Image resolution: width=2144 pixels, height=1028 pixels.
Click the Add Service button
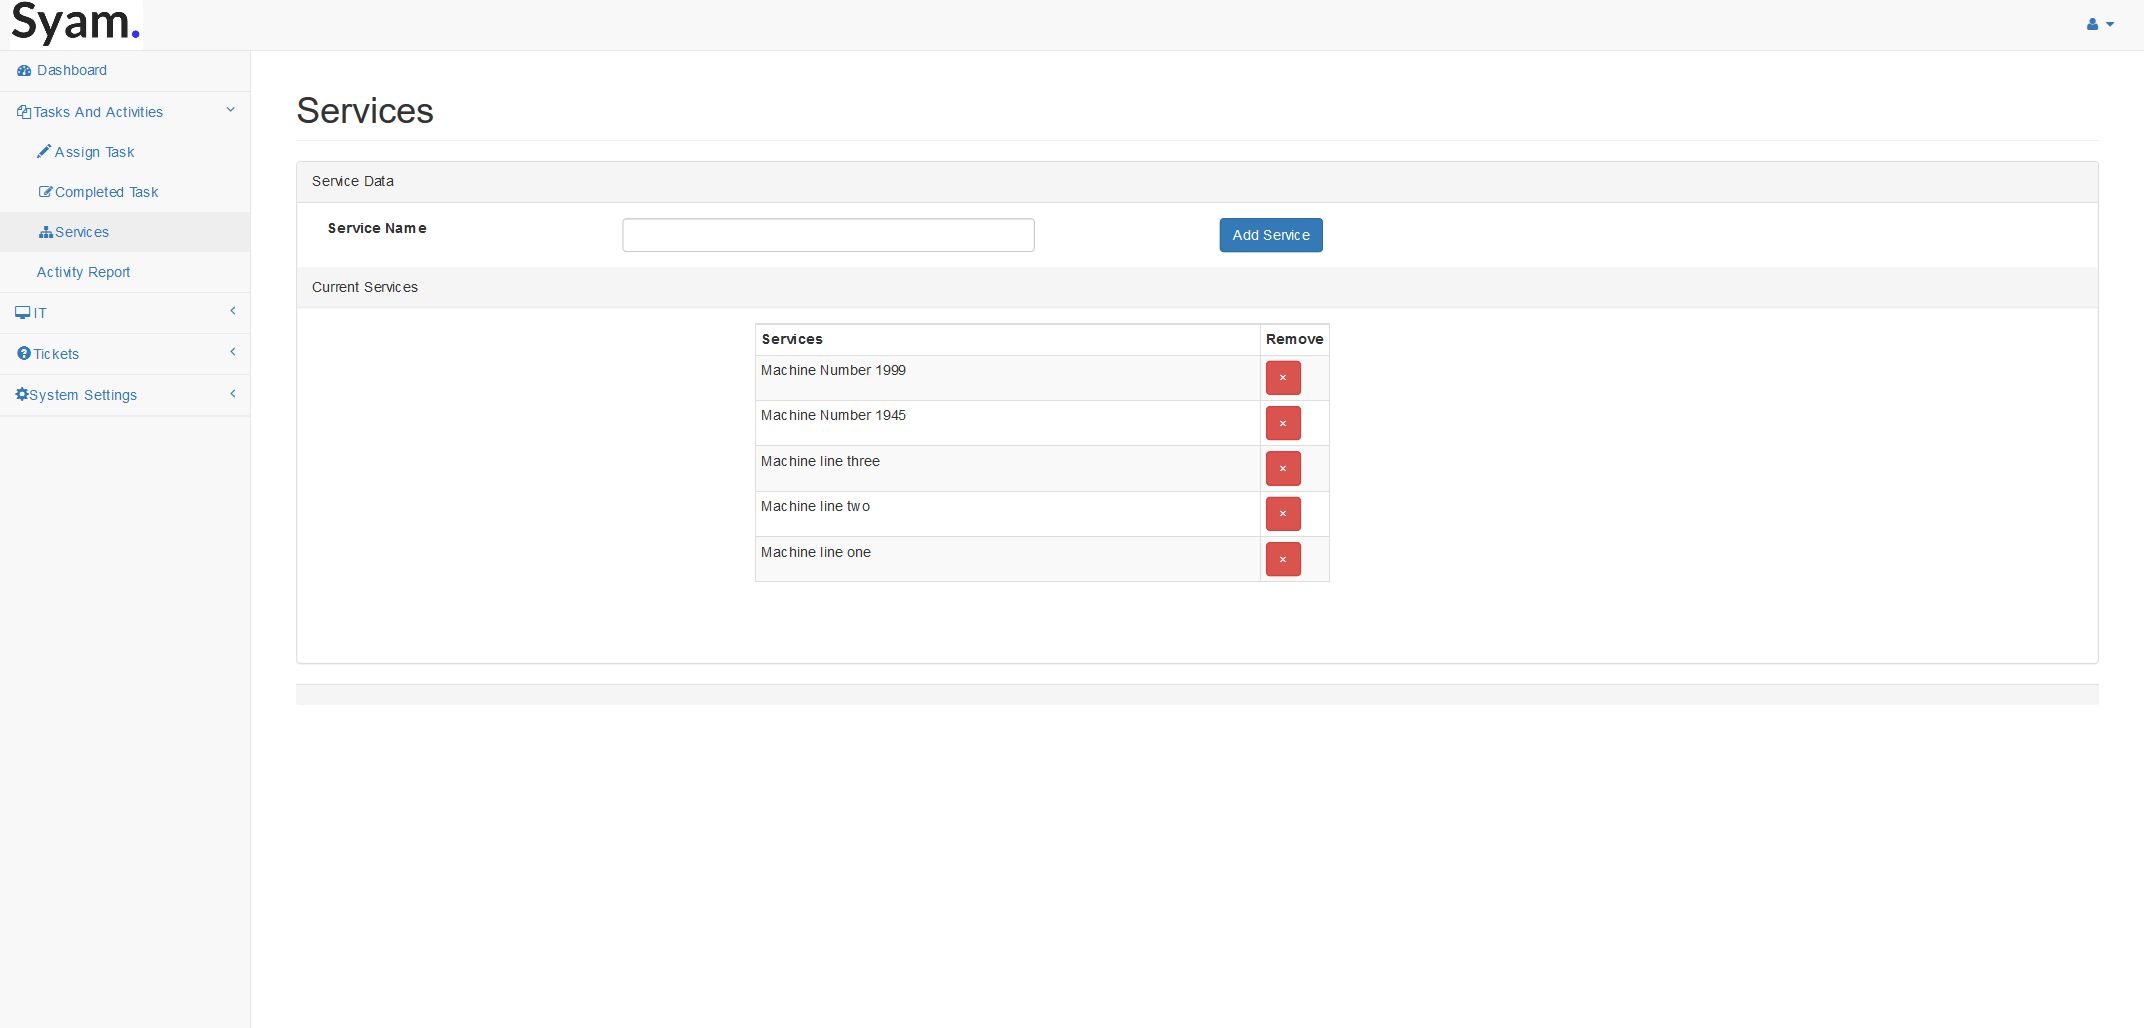coord(1271,235)
